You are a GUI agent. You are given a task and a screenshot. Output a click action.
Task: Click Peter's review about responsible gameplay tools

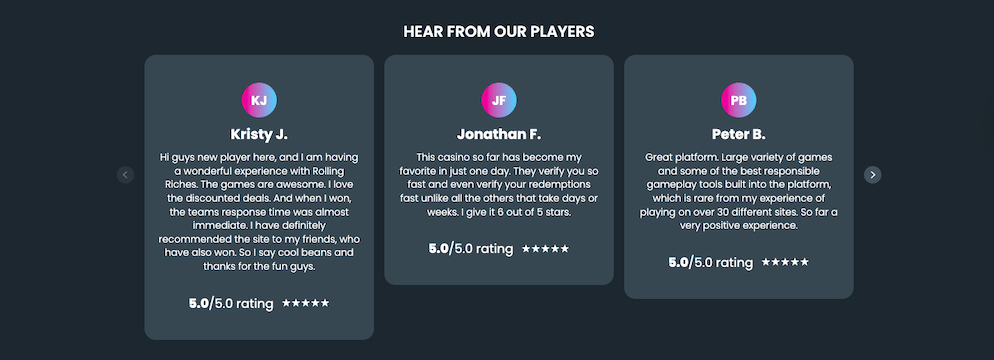[739, 191]
